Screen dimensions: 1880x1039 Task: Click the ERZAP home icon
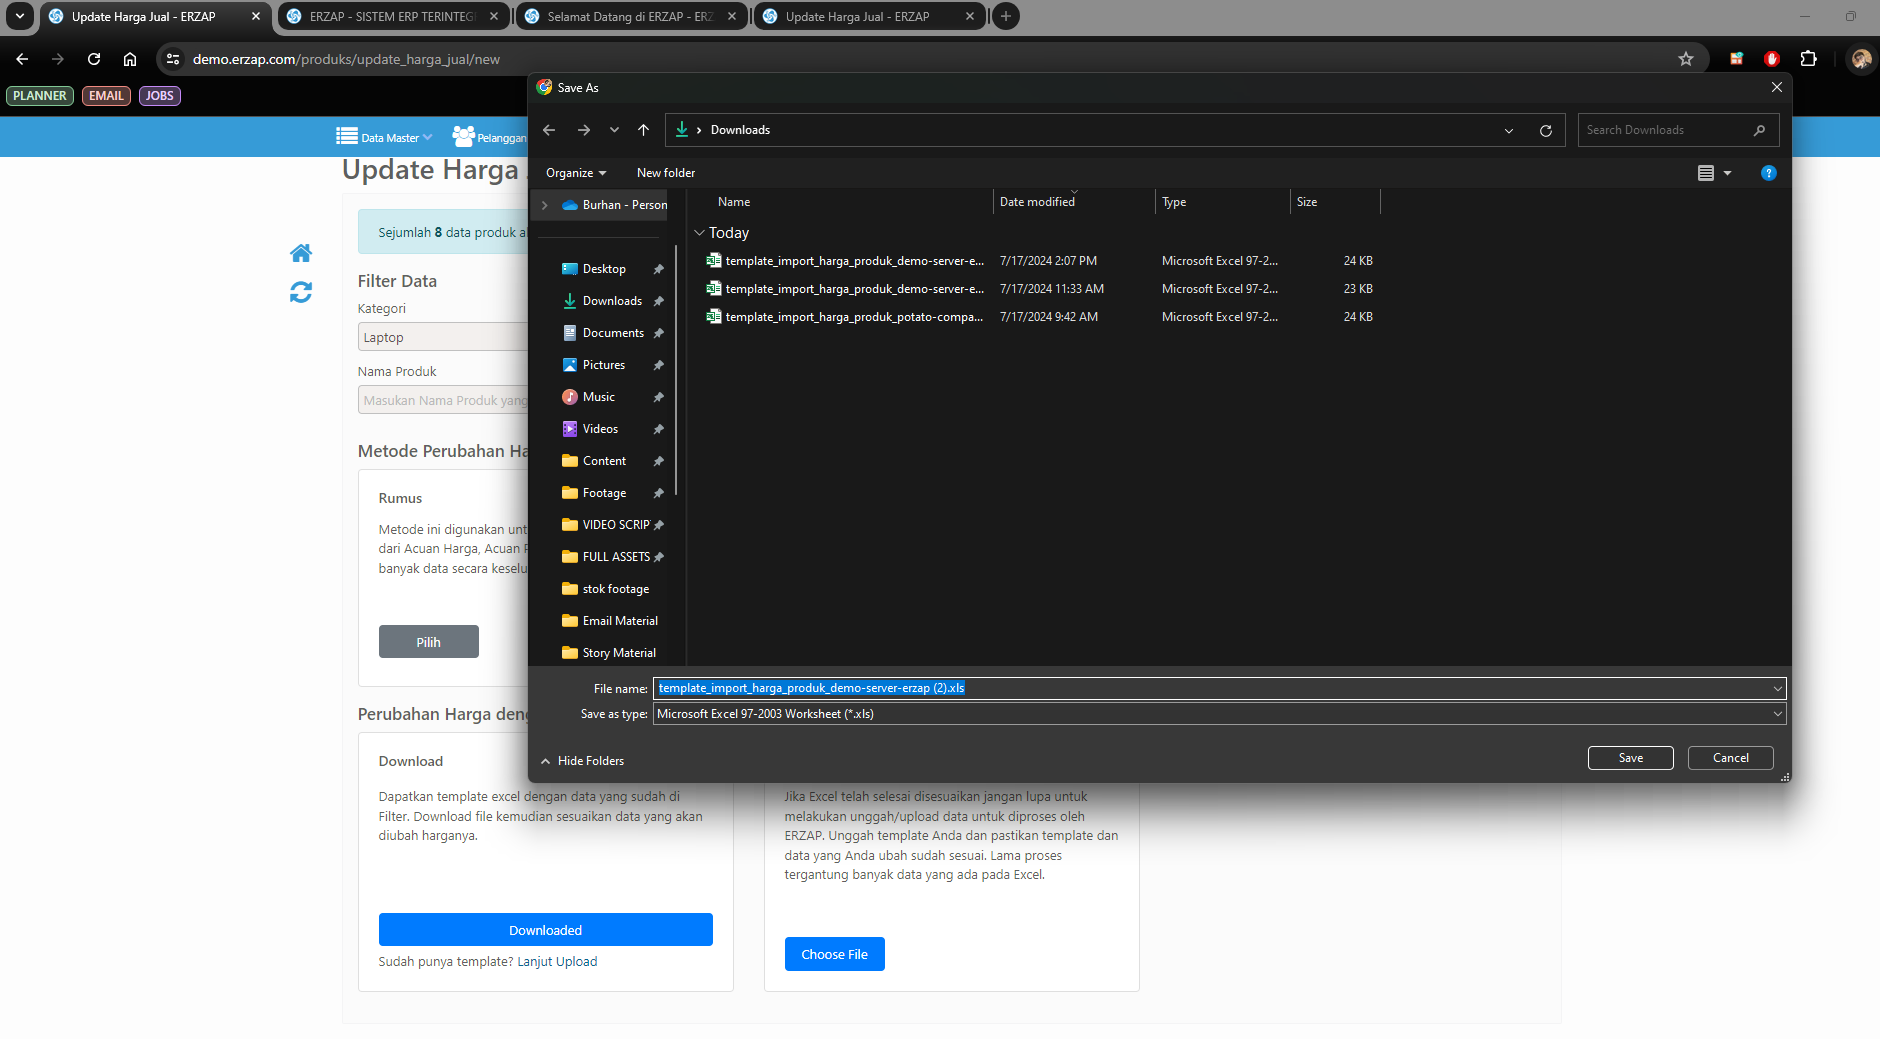[301, 253]
